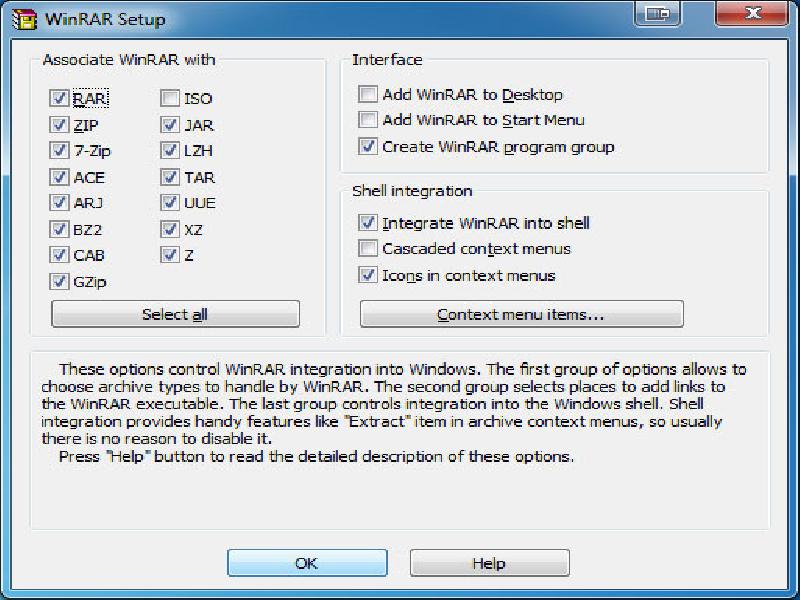Uncheck the TAR association

pos(170,177)
